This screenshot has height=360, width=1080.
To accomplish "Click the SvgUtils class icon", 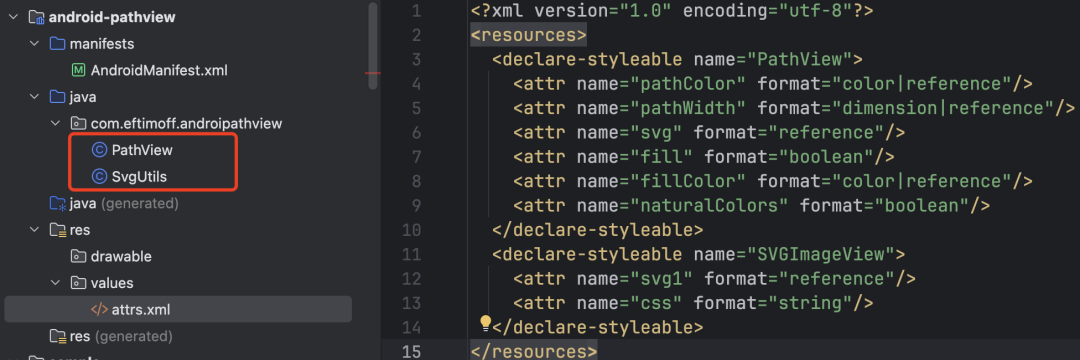I will [x=99, y=177].
